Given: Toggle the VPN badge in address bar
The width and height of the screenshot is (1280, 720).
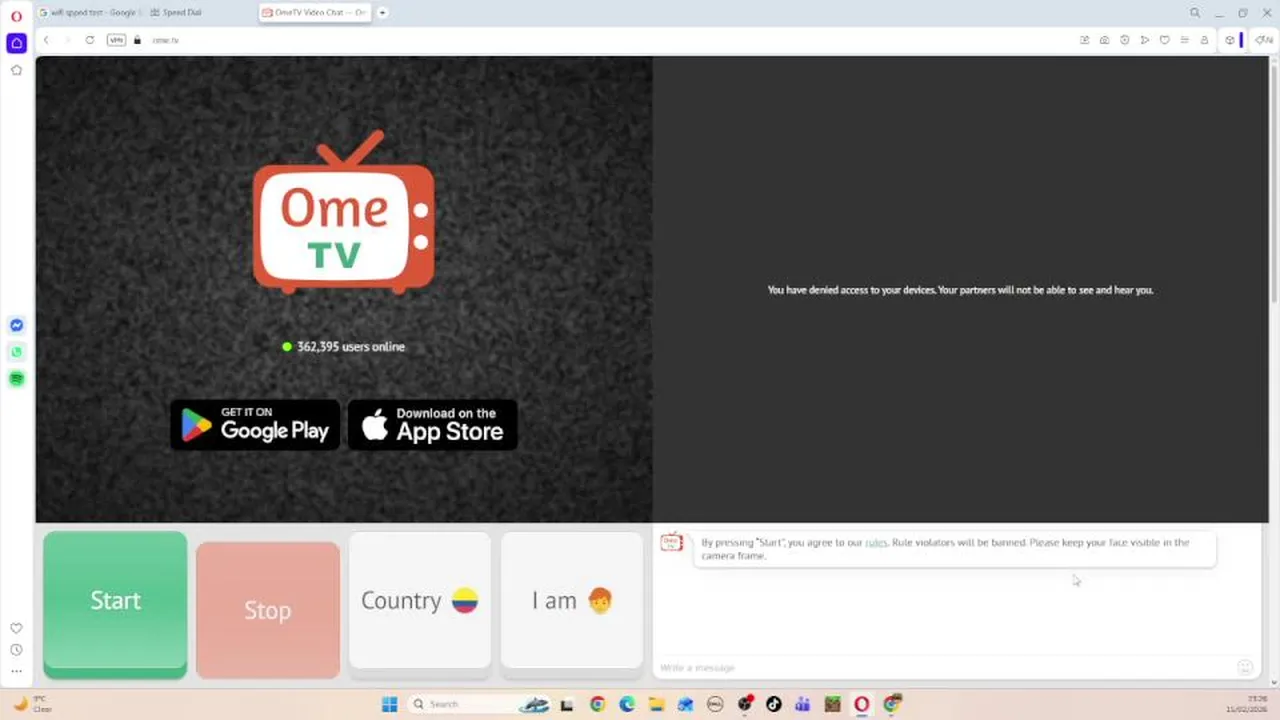Looking at the screenshot, I should 116,40.
